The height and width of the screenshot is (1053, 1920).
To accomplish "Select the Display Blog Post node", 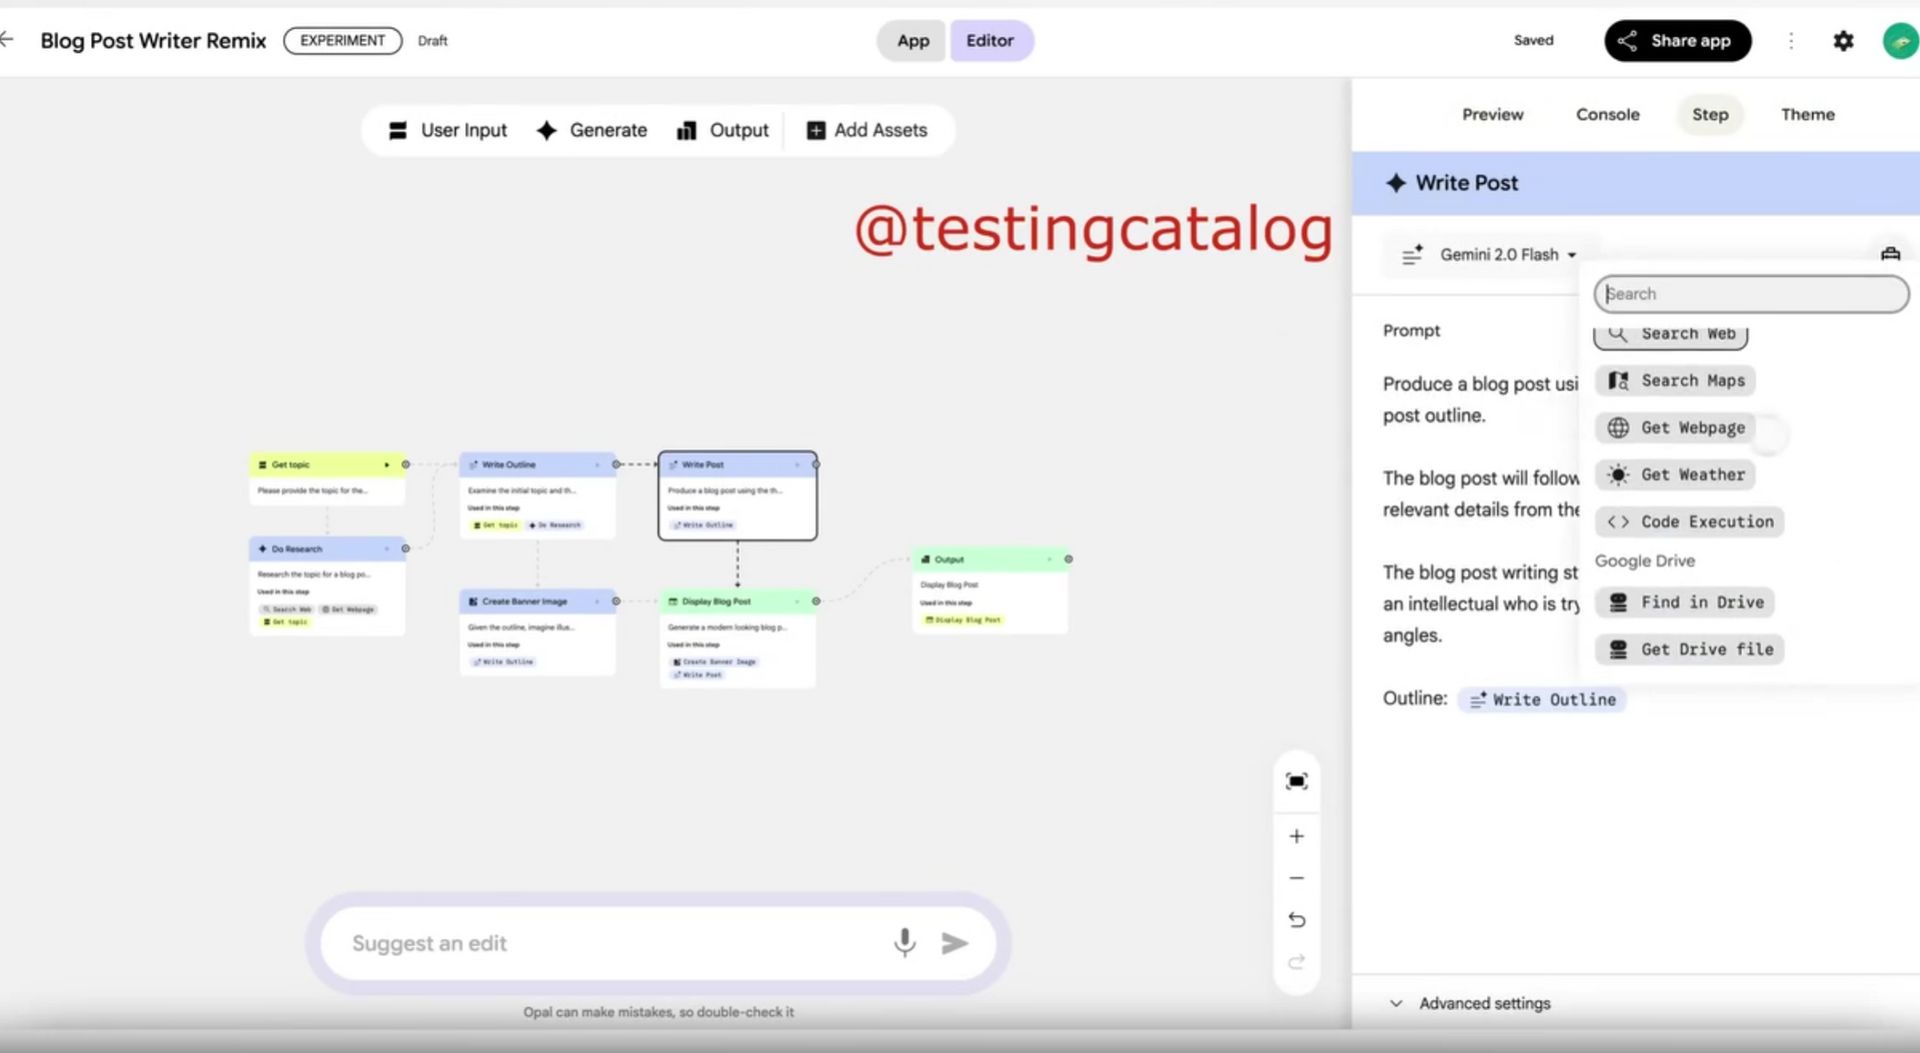I will tap(738, 639).
